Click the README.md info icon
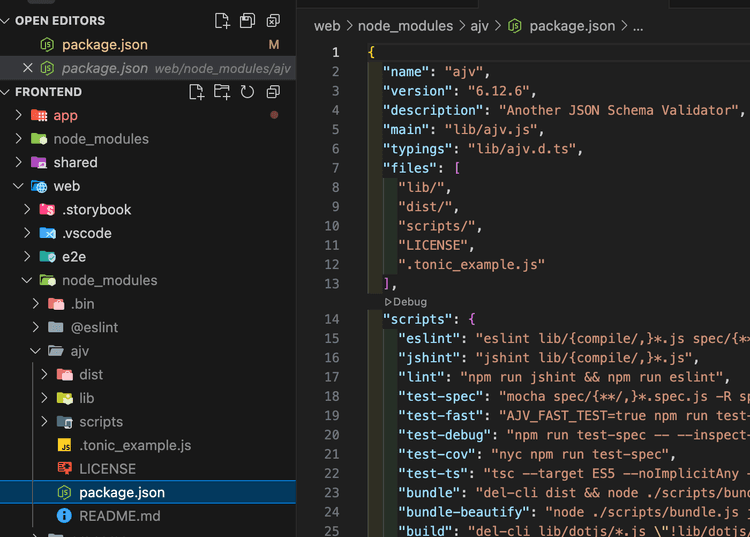The image size is (750, 537). (x=64, y=515)
